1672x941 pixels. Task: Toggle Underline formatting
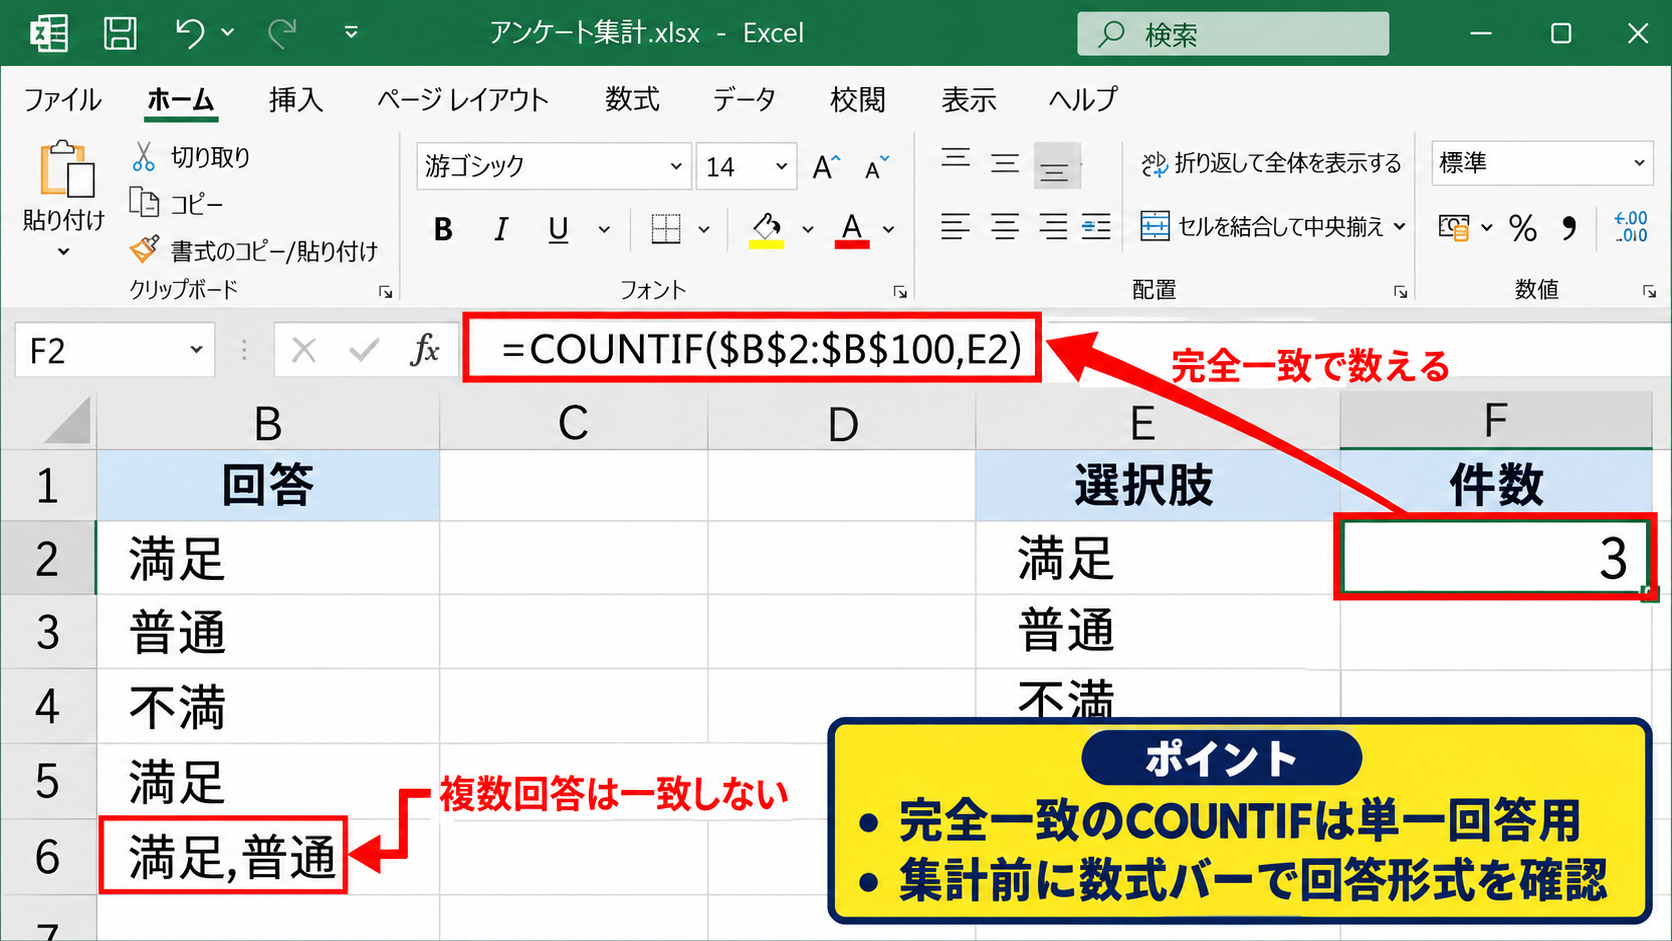(x=559, y=230)
